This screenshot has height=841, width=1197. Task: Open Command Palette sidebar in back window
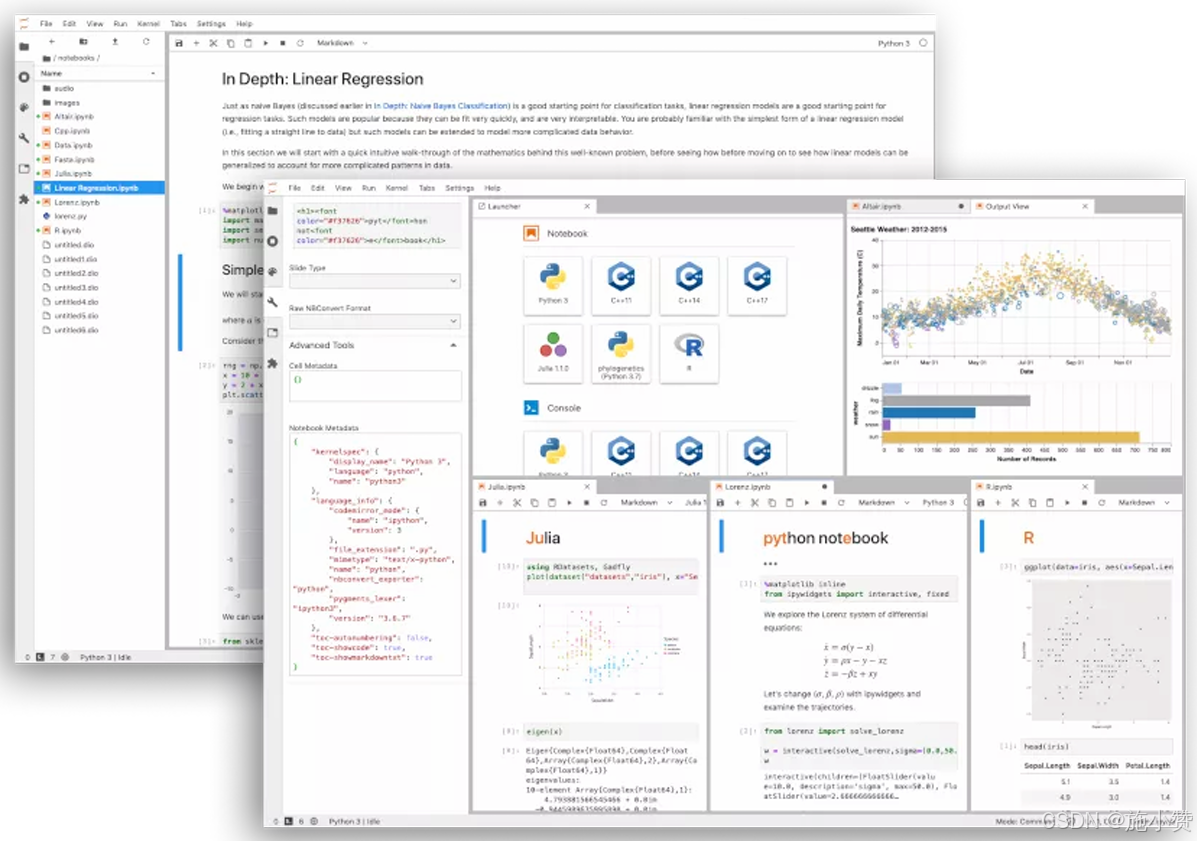(x=24, y=108)
